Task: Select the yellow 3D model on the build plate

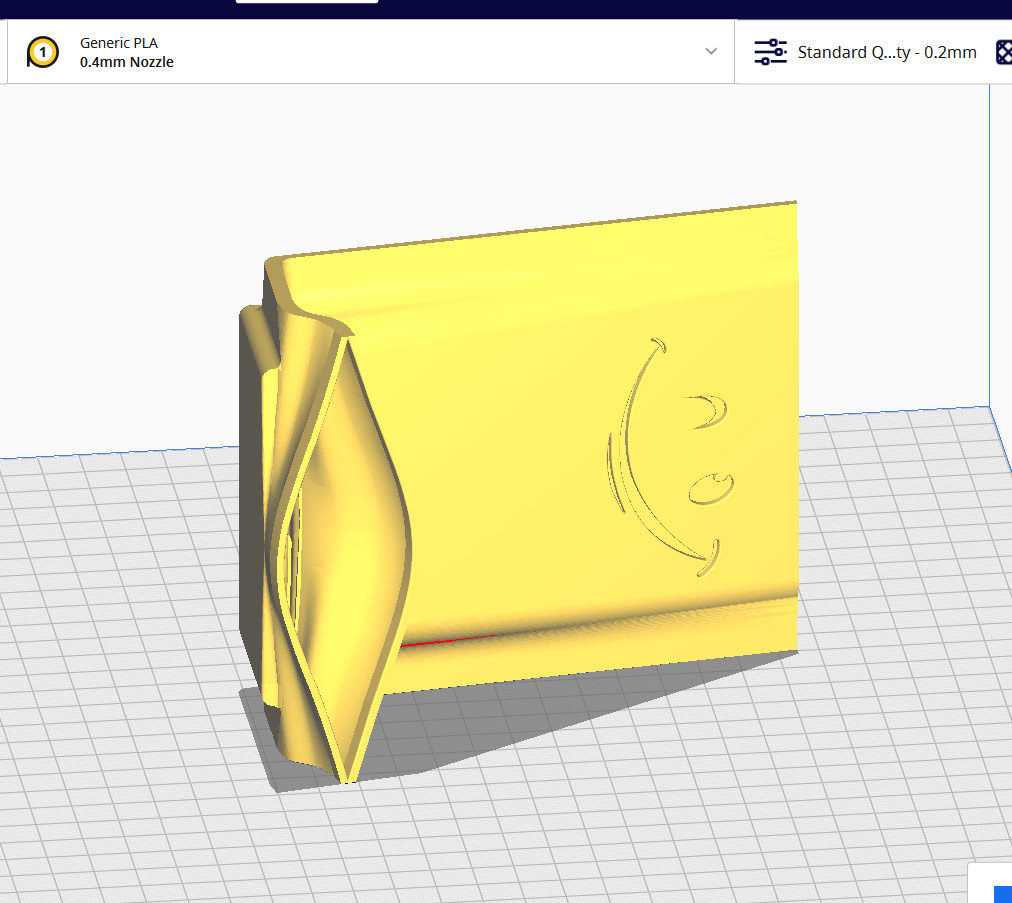Action: click(518, 494)
